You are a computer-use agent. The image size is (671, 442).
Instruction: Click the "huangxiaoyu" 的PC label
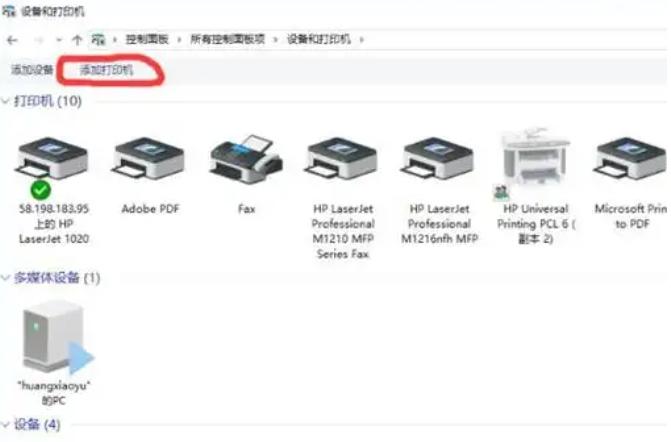54,393
